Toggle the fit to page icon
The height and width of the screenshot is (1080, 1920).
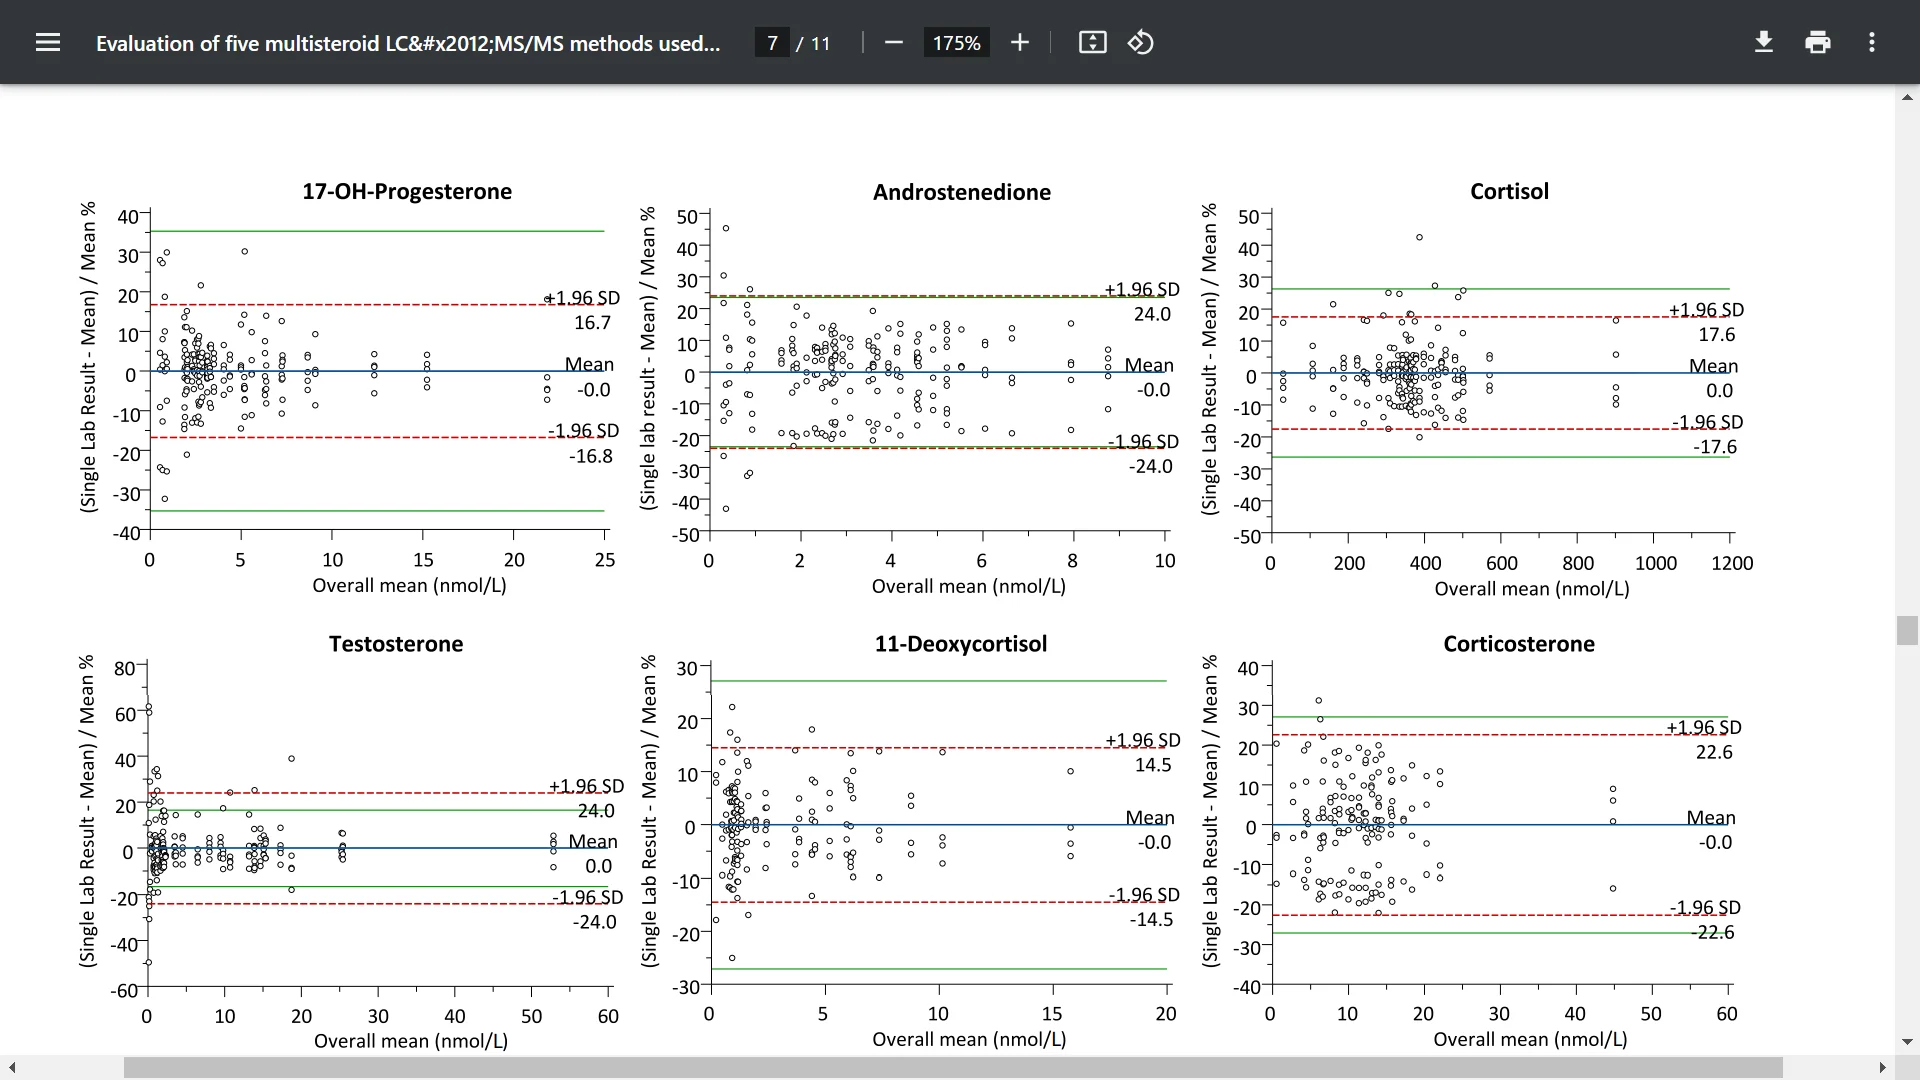[x=1092, y=42]
